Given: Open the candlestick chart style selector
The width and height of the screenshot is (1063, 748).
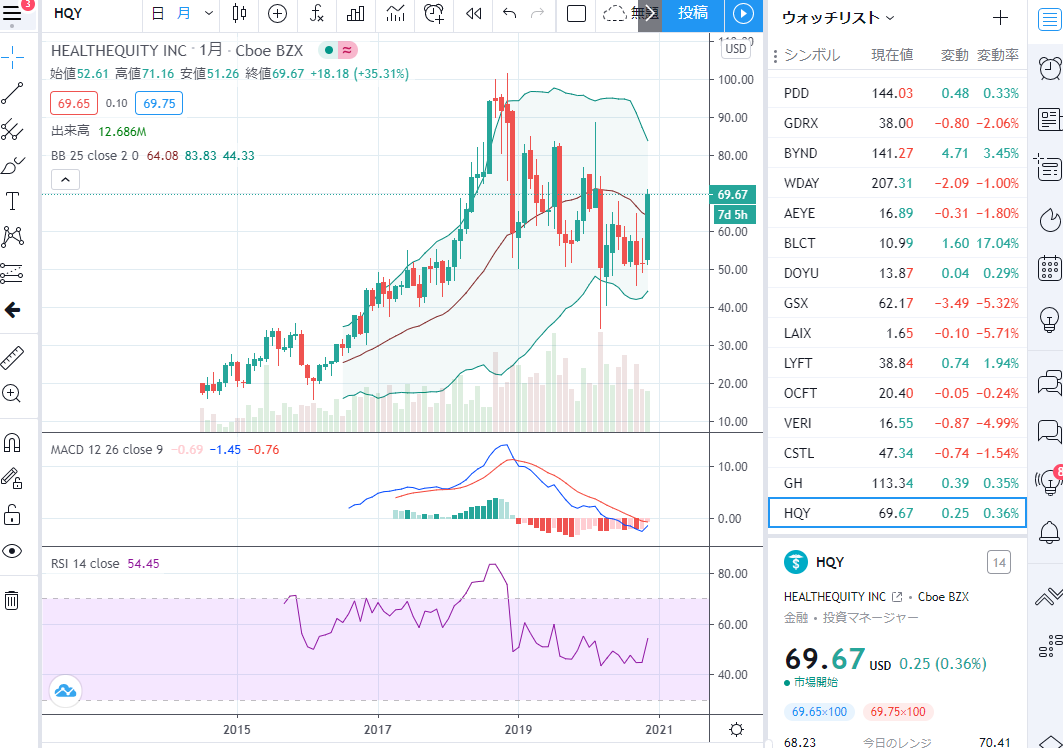Looking at the screenshot, I should coord(239,13).
